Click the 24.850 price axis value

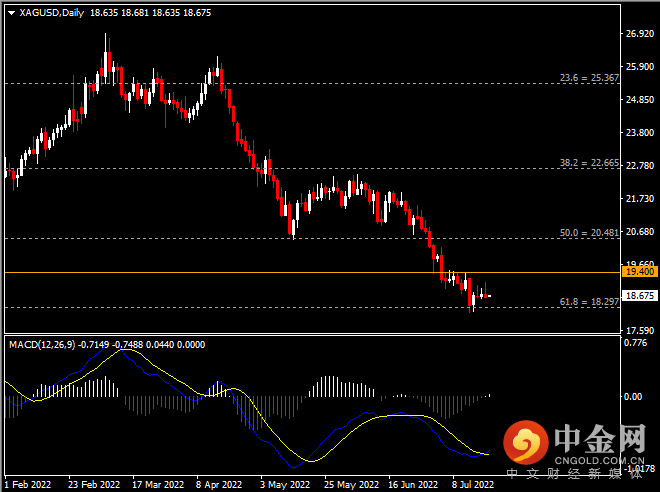click(640, 100)
